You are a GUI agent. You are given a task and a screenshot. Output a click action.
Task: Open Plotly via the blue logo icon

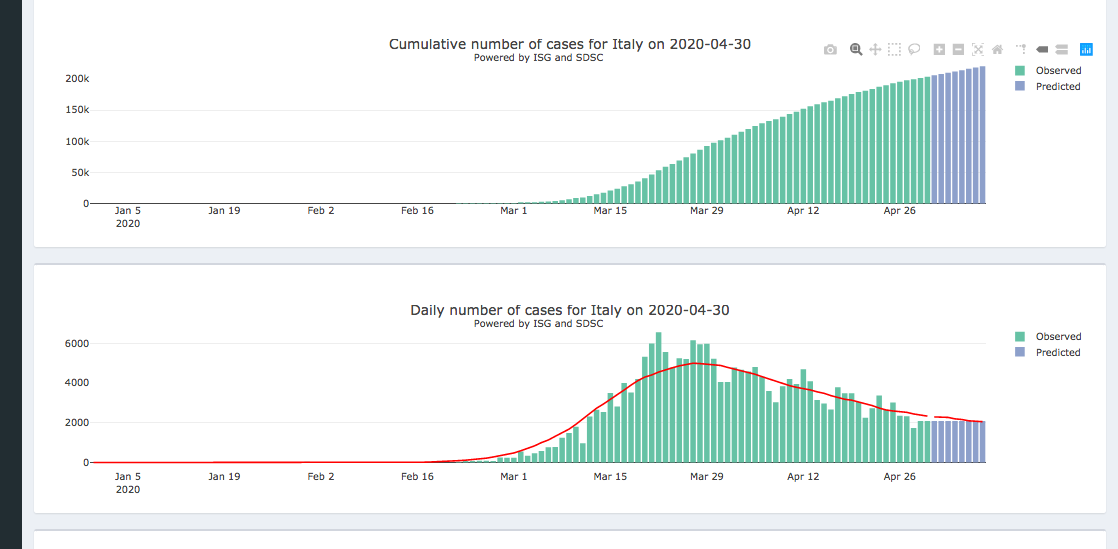click(1086, 49)
